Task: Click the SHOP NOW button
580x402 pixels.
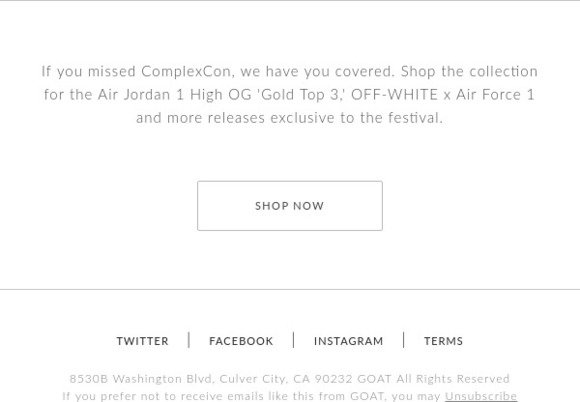Action: pos(290,206)
